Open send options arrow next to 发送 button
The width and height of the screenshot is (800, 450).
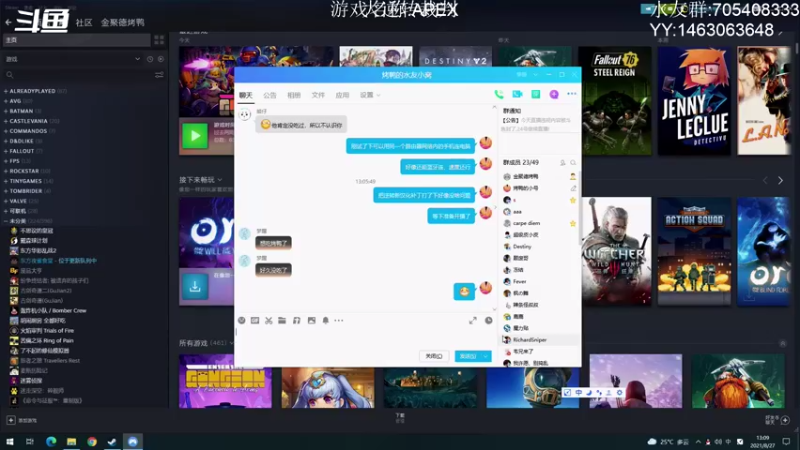486,356
